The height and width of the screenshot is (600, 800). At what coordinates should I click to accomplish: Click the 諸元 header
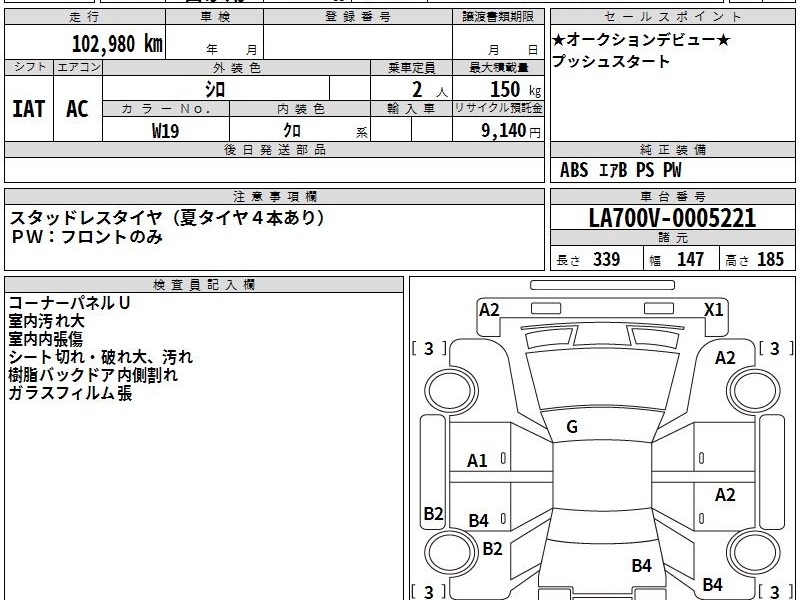coord(672,238)
